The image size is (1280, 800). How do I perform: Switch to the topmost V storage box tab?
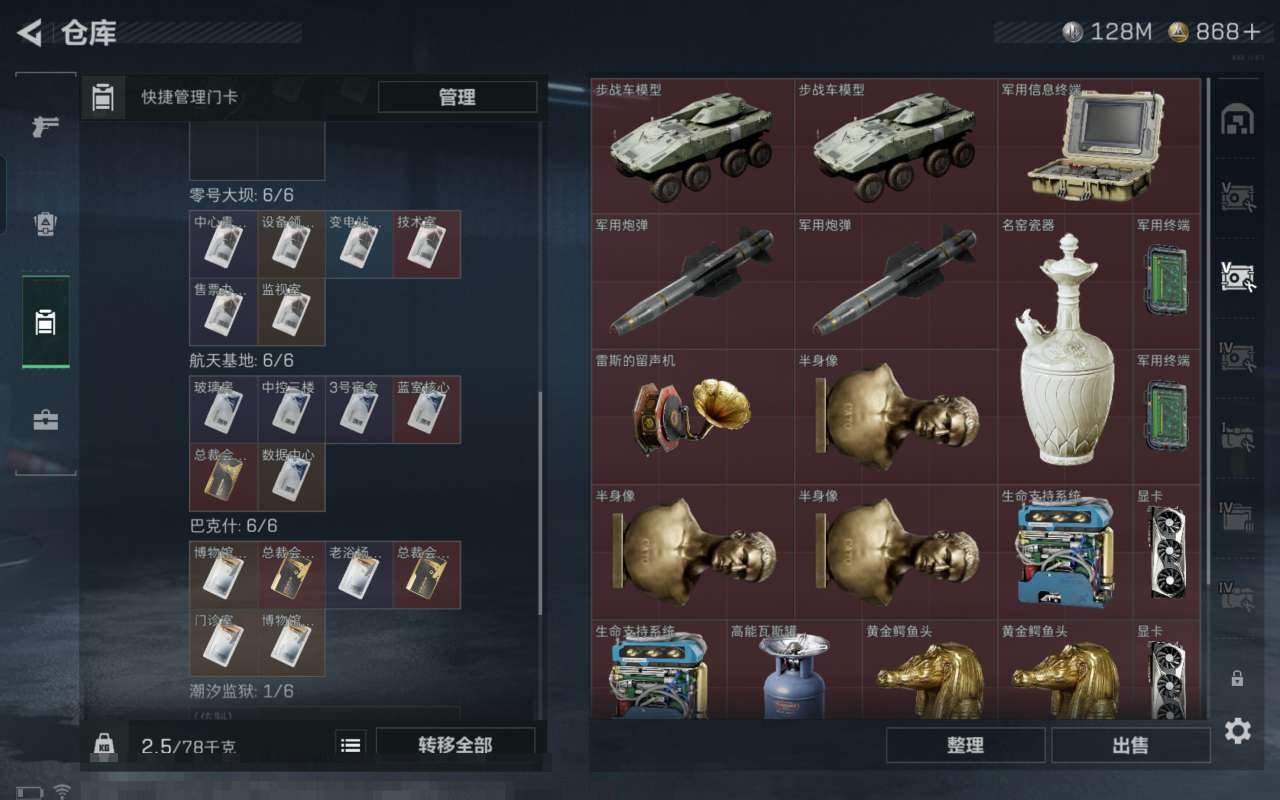coord(1237,196)
